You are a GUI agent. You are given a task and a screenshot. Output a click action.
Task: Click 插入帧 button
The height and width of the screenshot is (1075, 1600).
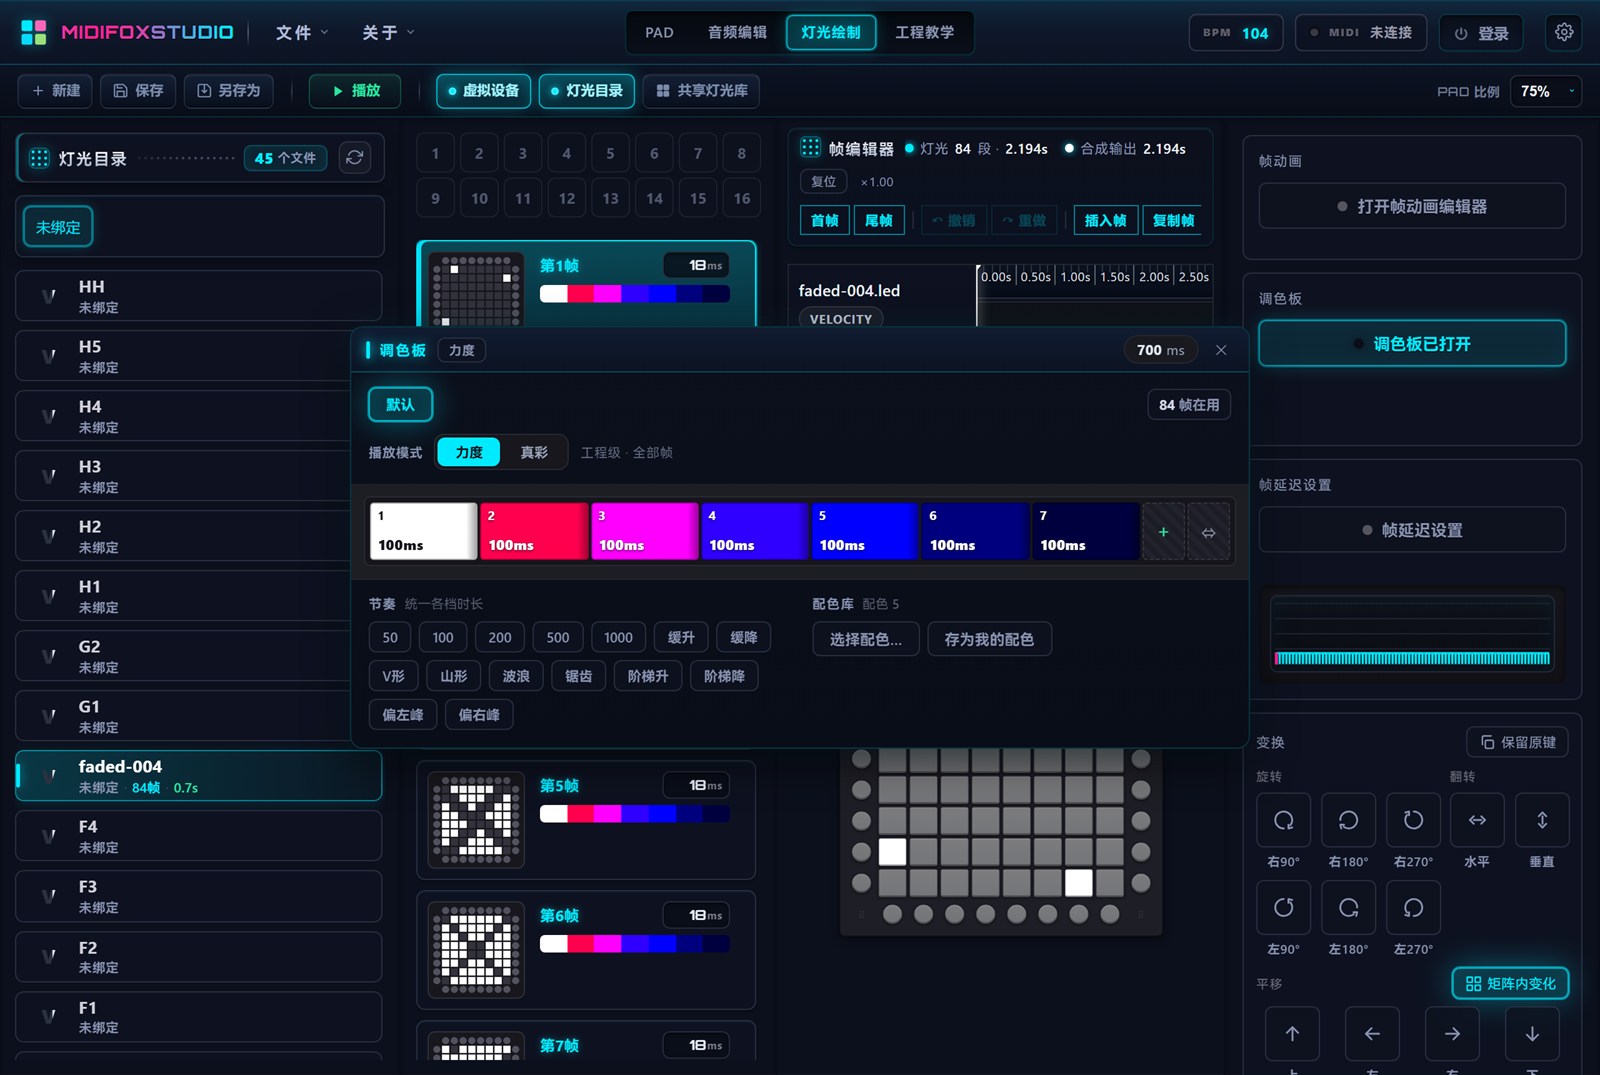(x=1105, y=220)
